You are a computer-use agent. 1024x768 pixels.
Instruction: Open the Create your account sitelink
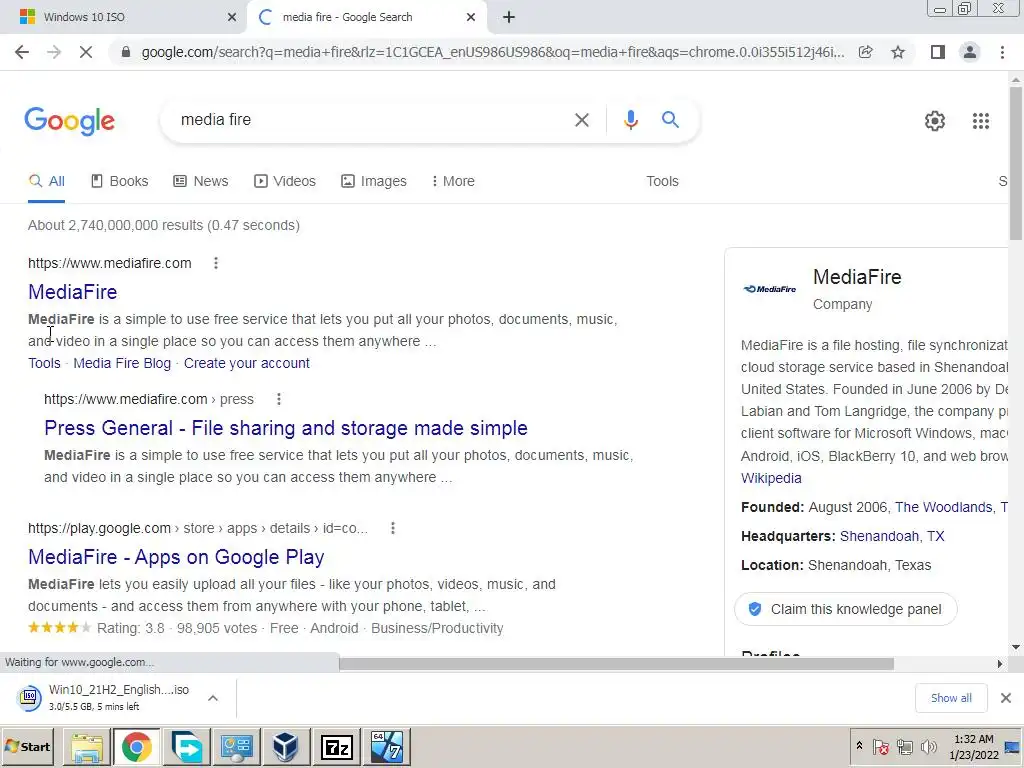247,363
